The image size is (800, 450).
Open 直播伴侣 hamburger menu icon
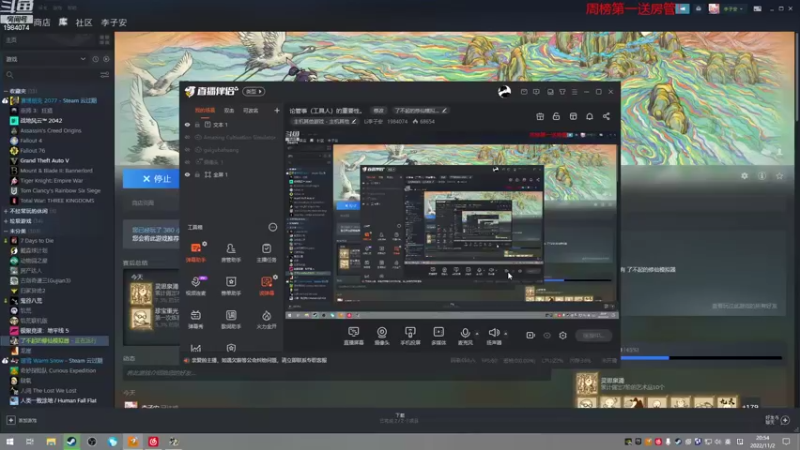point(574,92)
